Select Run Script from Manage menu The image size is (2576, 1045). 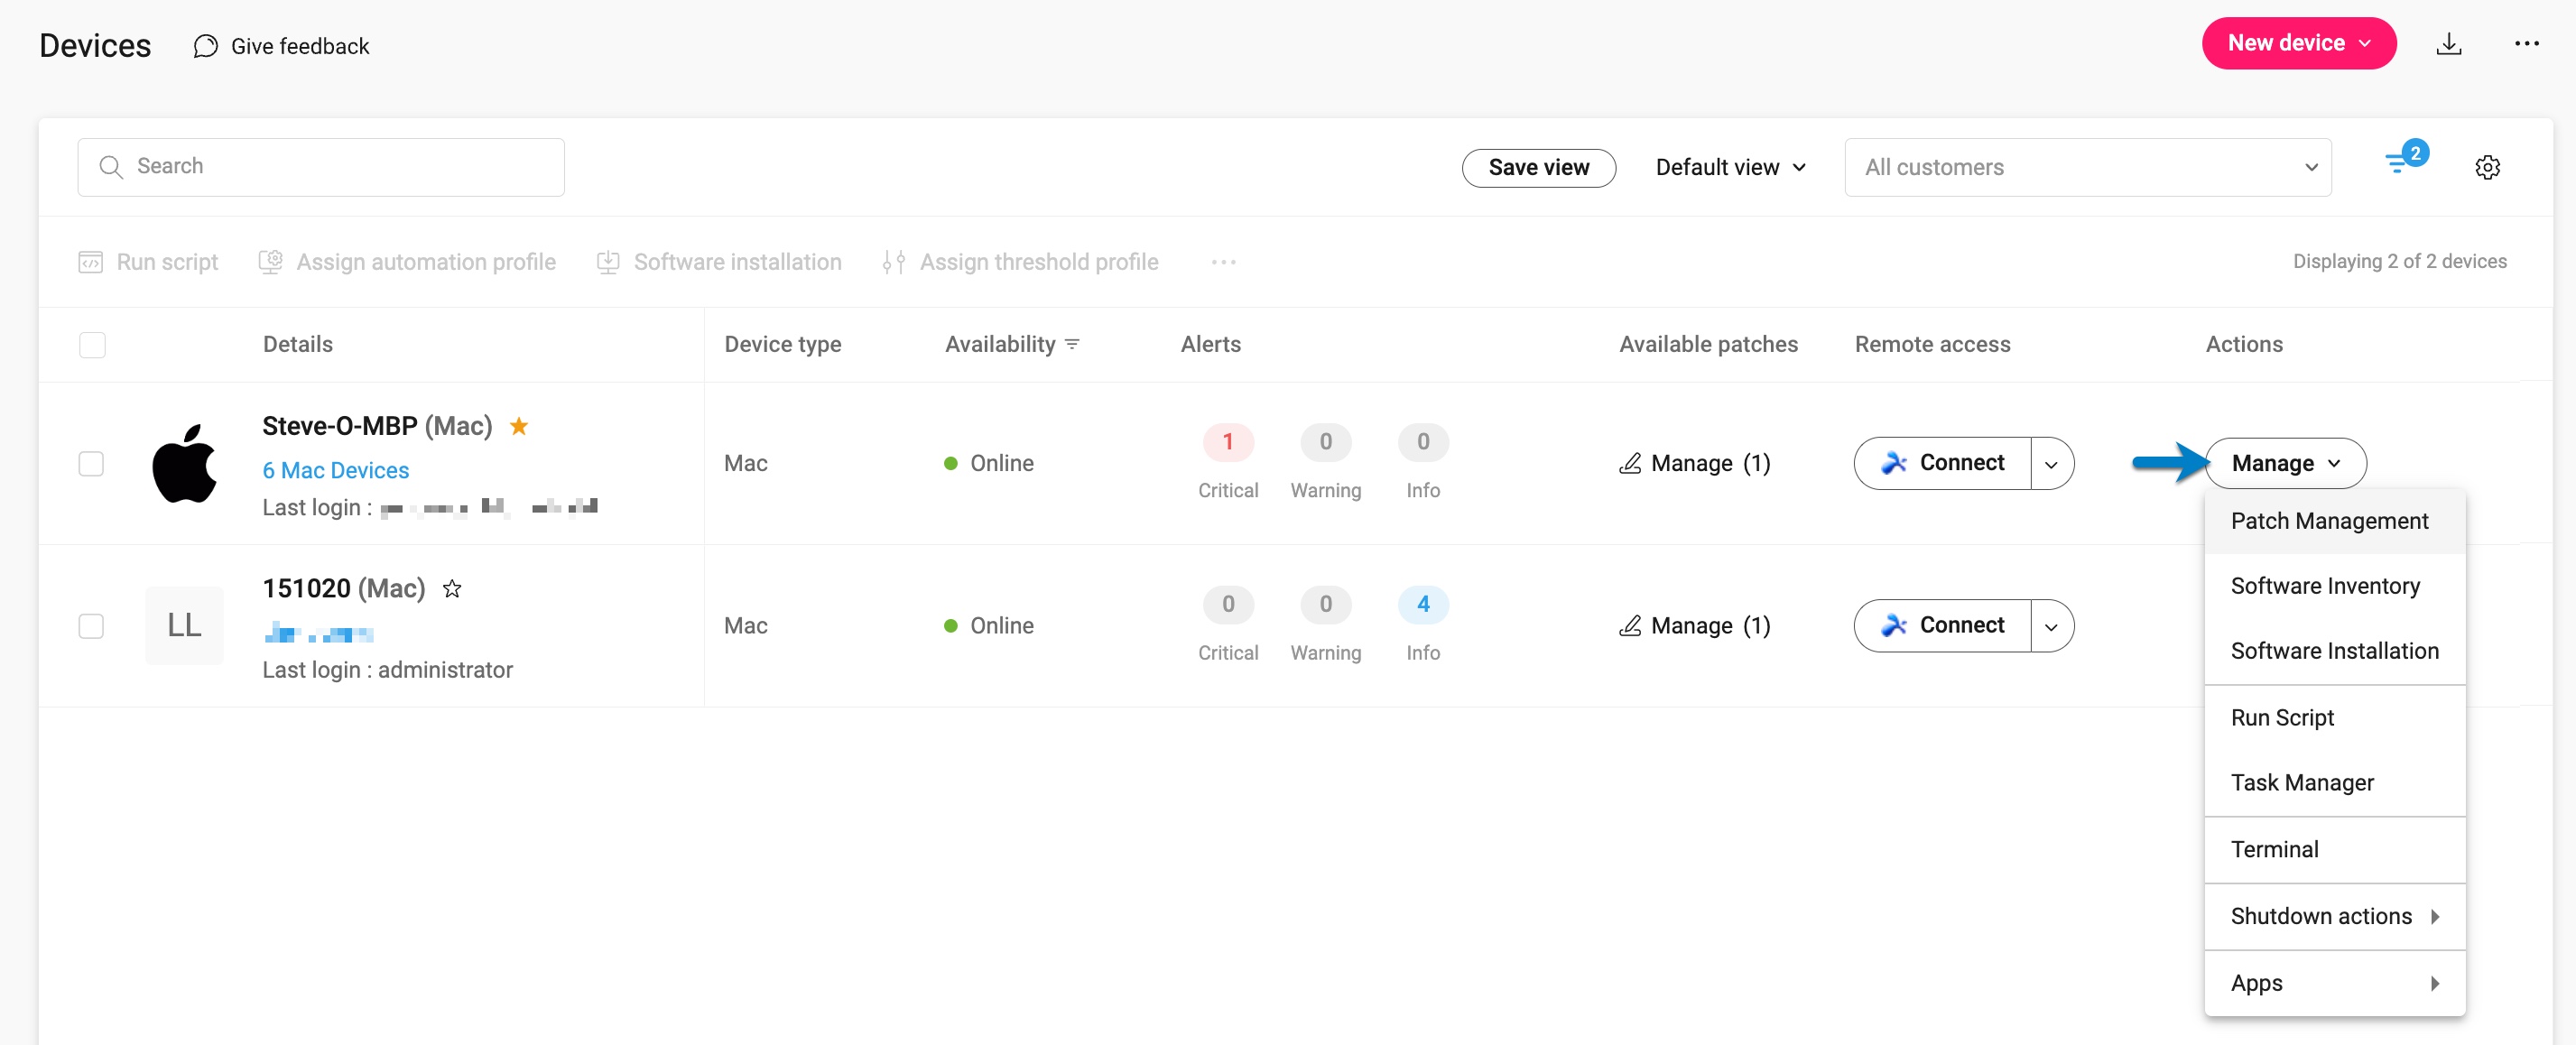[x=2333, y=718]
